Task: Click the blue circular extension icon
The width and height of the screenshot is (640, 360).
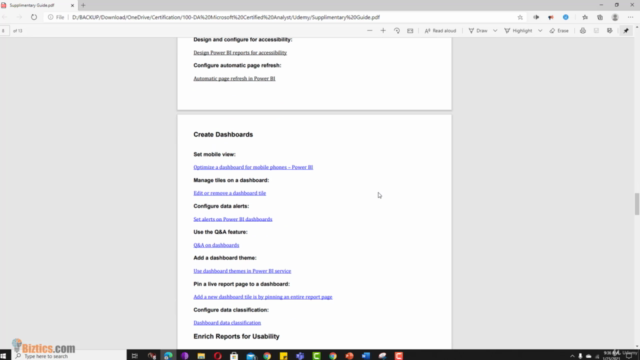Action: click(566, 17)
